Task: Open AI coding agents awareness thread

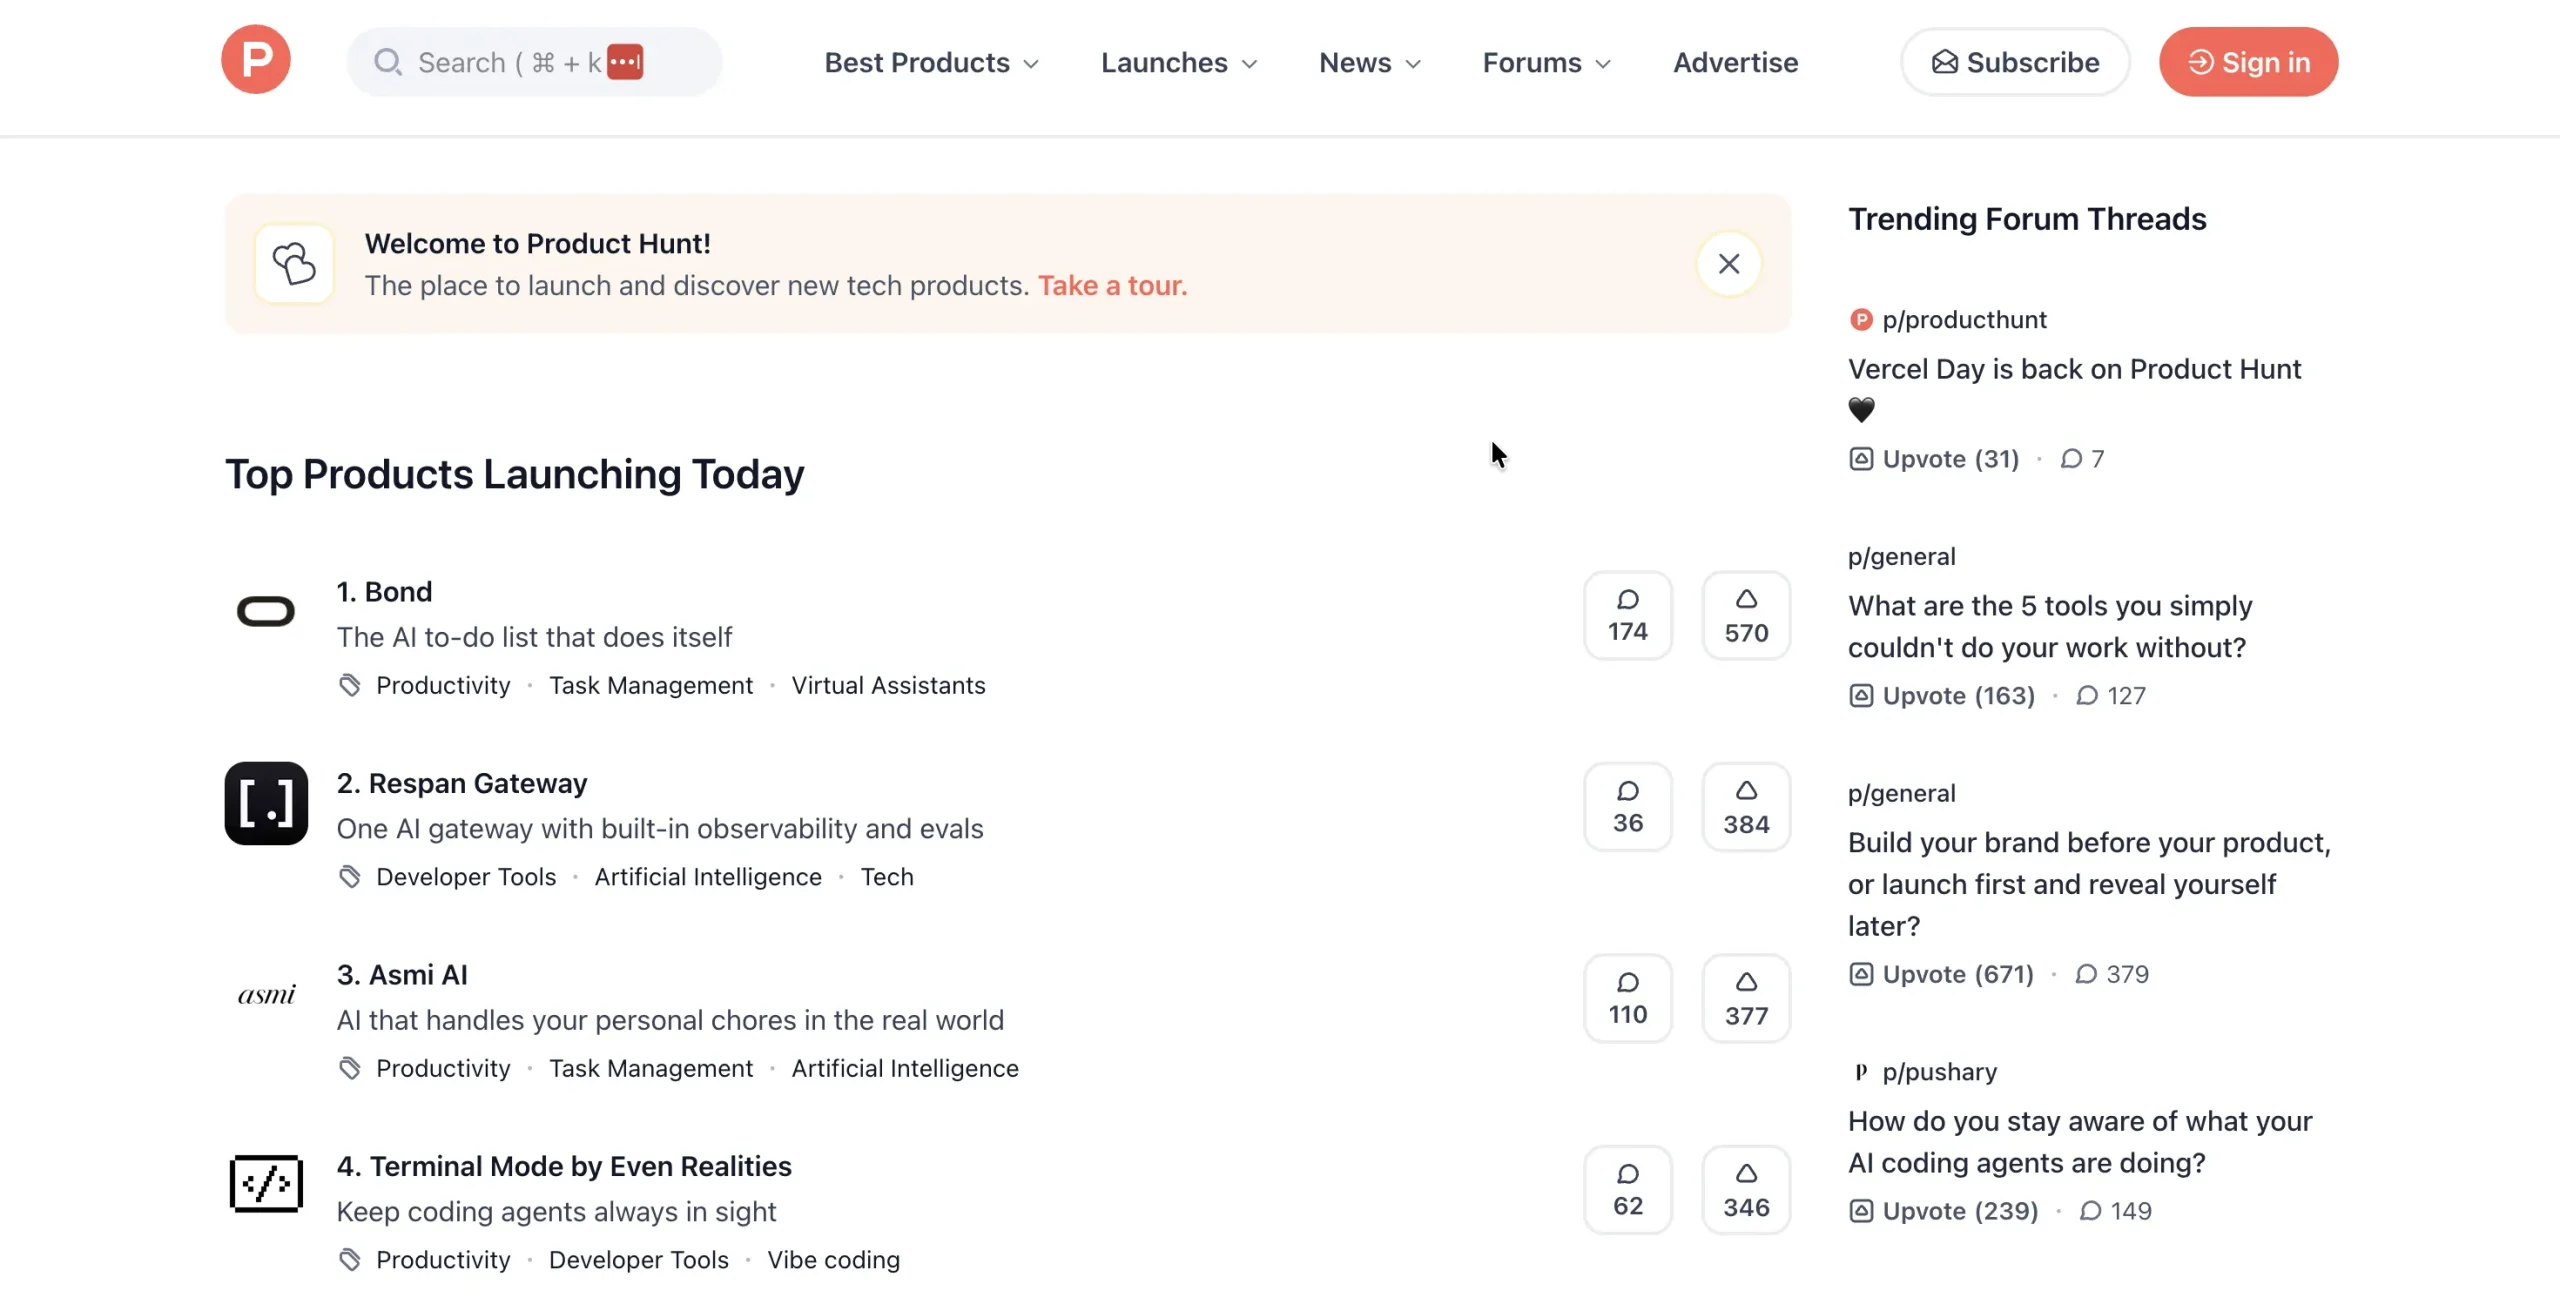Action: (2080, 1142)
